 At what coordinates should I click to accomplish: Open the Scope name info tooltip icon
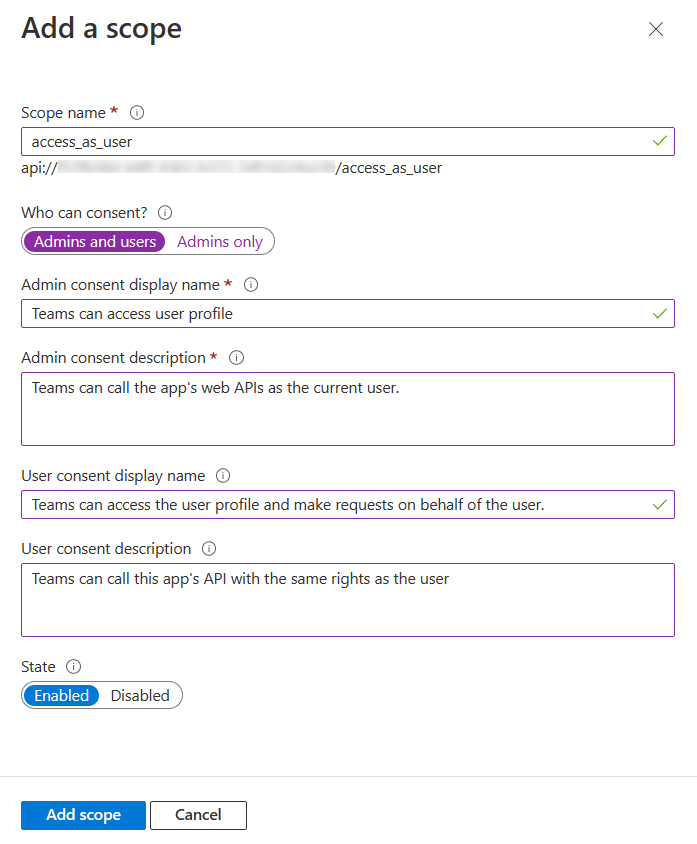pos(137,112)
